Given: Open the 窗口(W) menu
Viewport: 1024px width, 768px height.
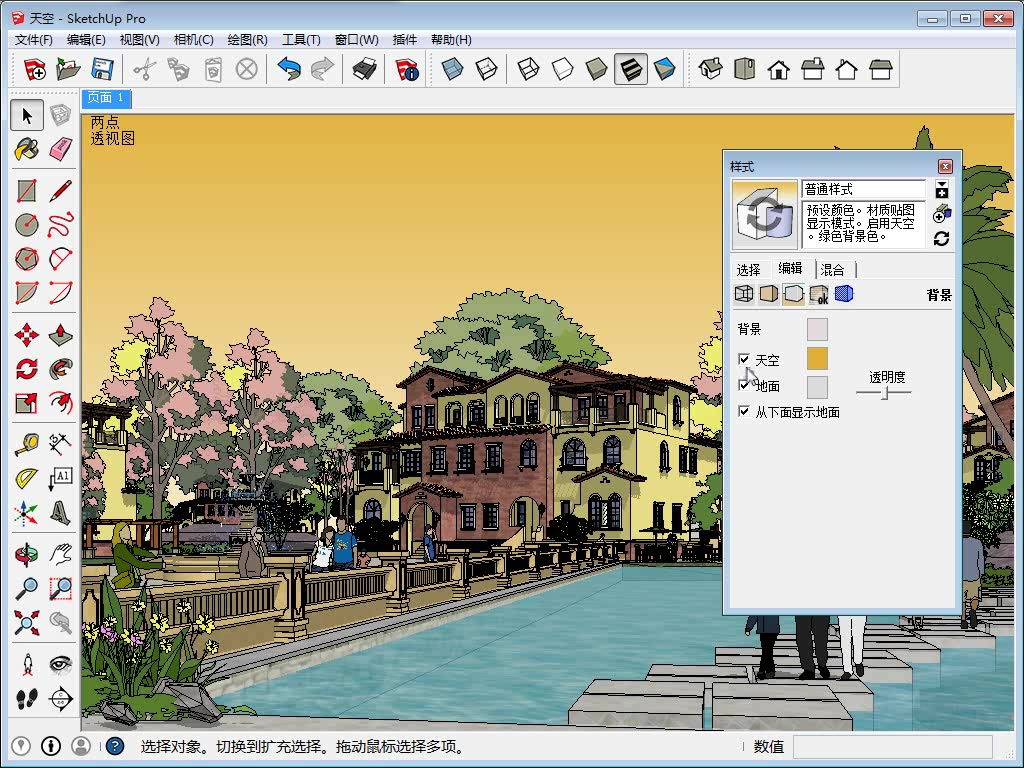Looking at the screenshot, I should click(x=356, y=40).
